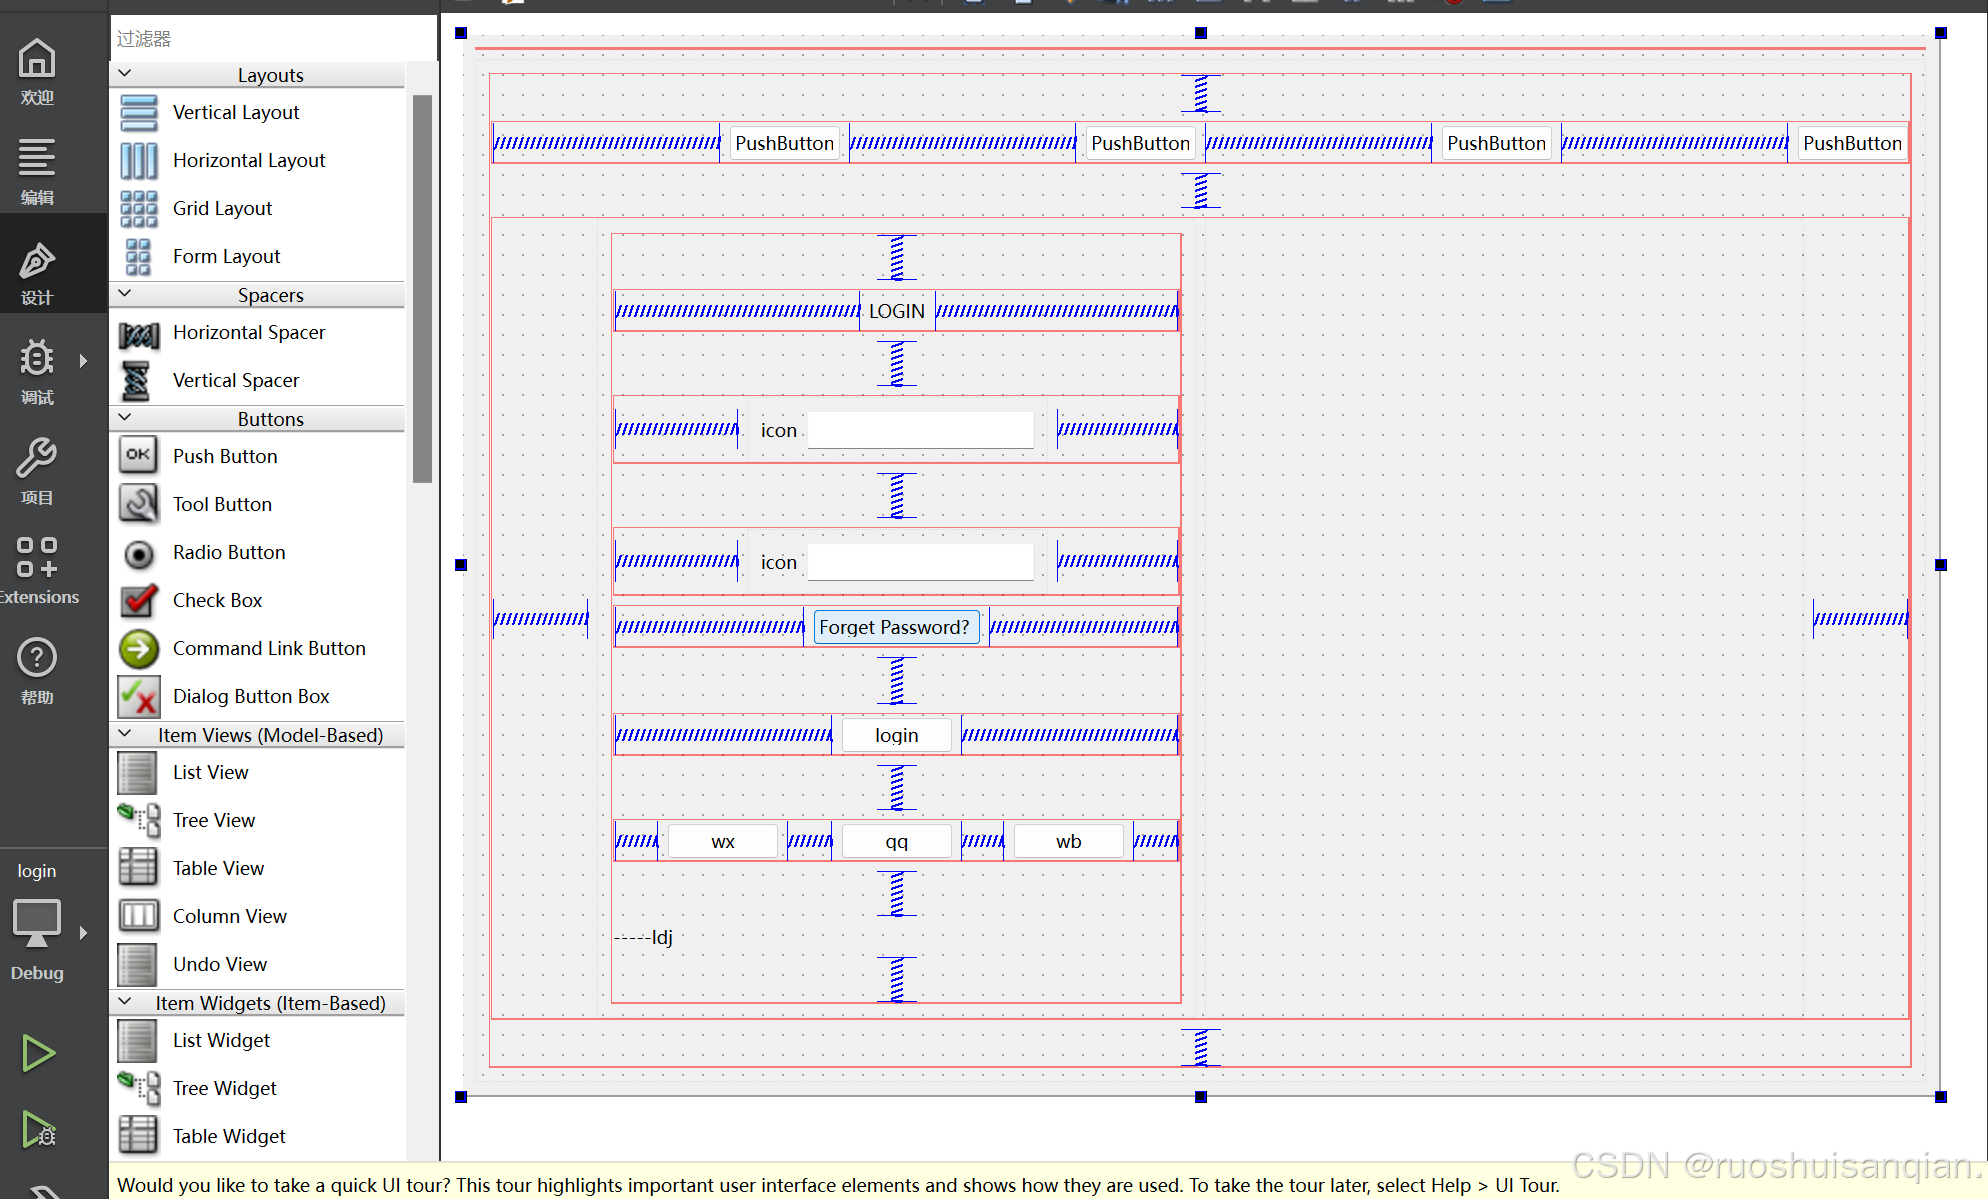This screenshot has height=1199, width=1988.
Task: Click the lowercase login button on form
Action: (896, 735)
